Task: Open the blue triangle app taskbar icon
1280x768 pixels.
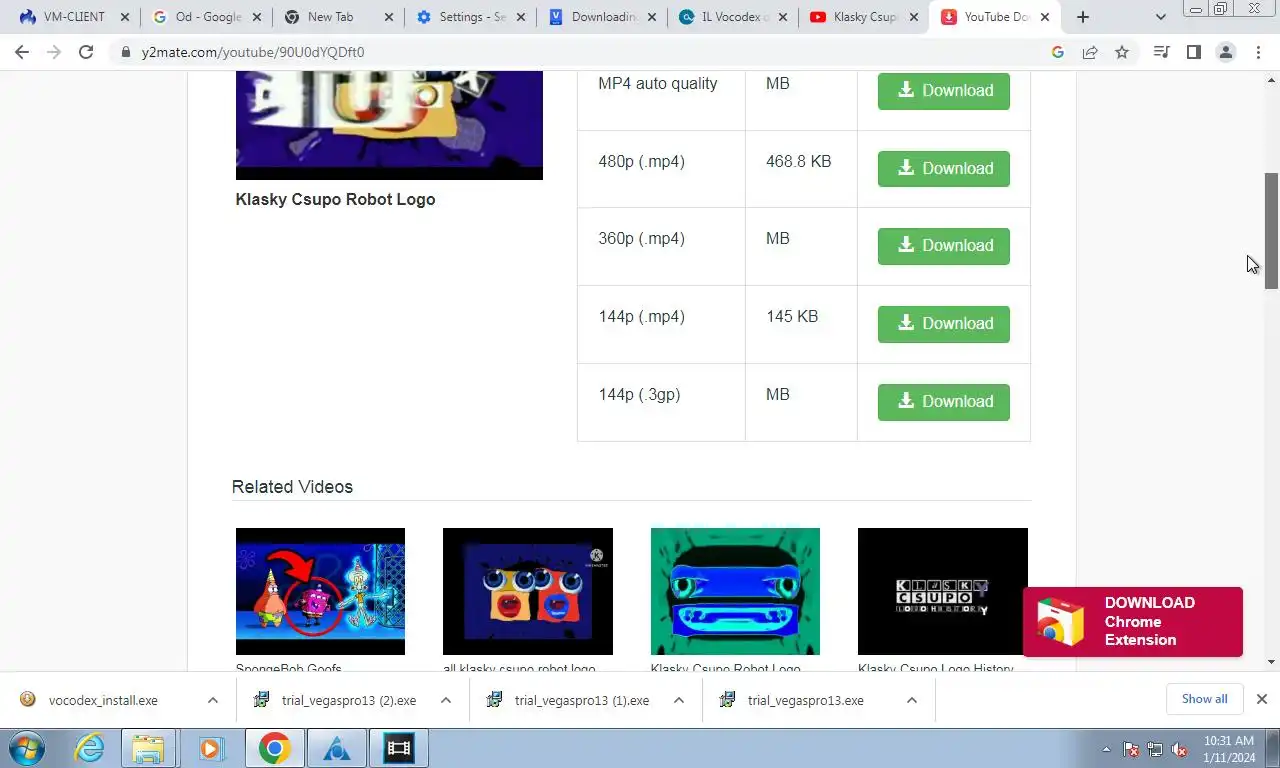Action: 337,748
